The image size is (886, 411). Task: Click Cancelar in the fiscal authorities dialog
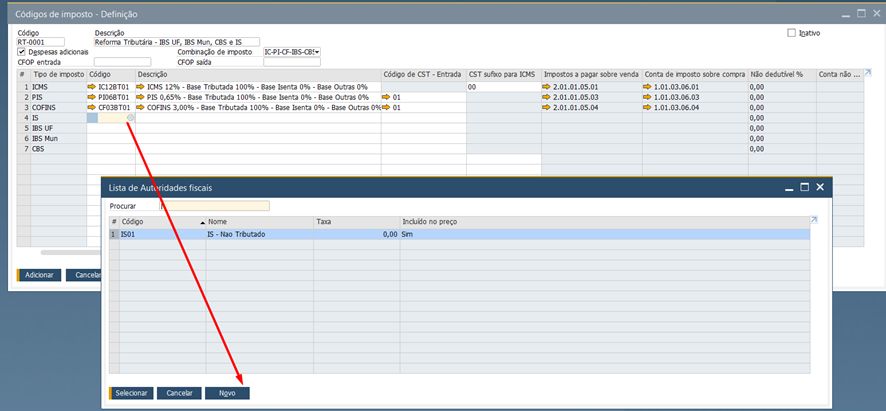click(x=178, y=393)
